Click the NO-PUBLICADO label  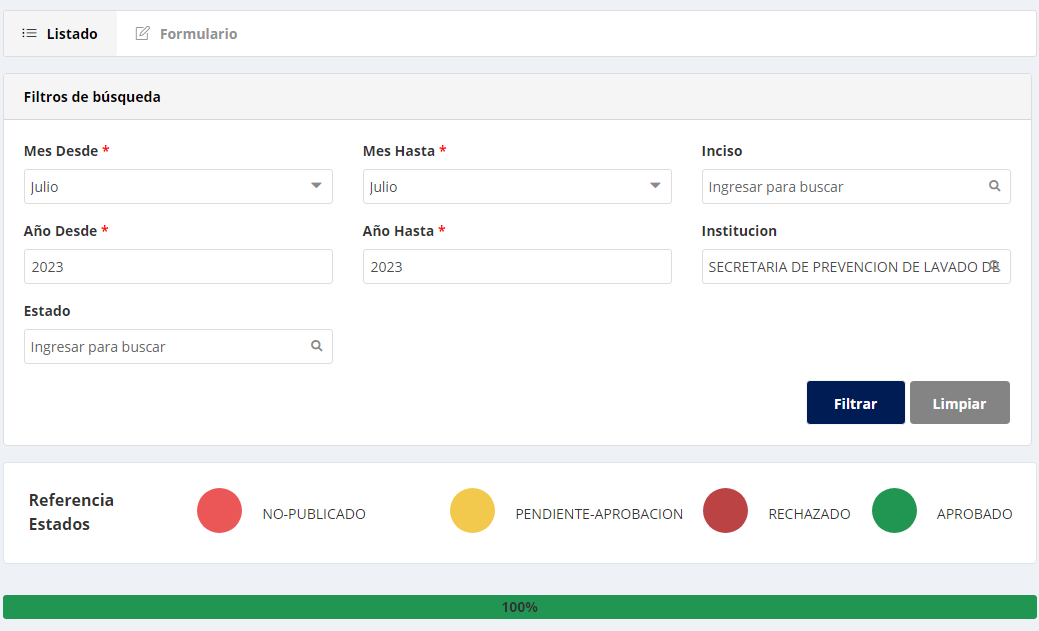pos(314,514)
